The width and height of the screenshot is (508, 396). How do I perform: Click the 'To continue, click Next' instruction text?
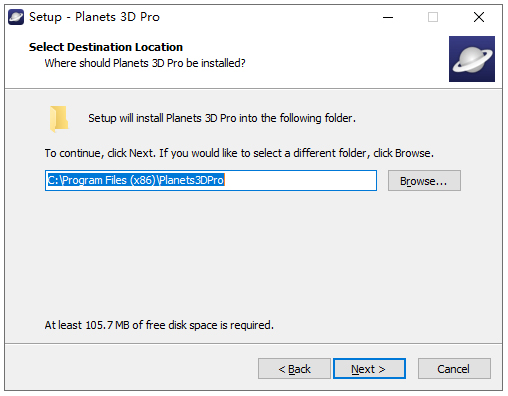[239, 153]
